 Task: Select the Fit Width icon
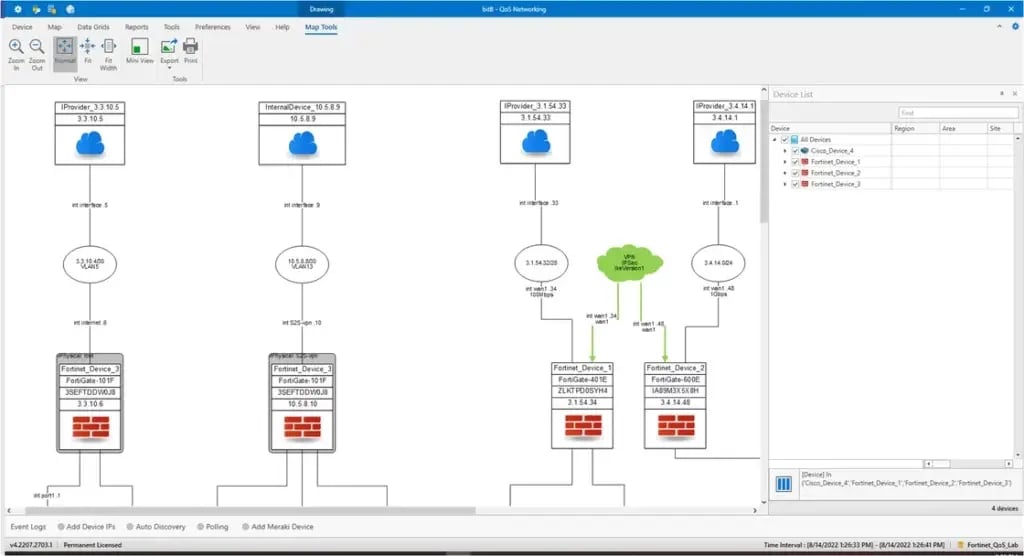pos(109,47)
